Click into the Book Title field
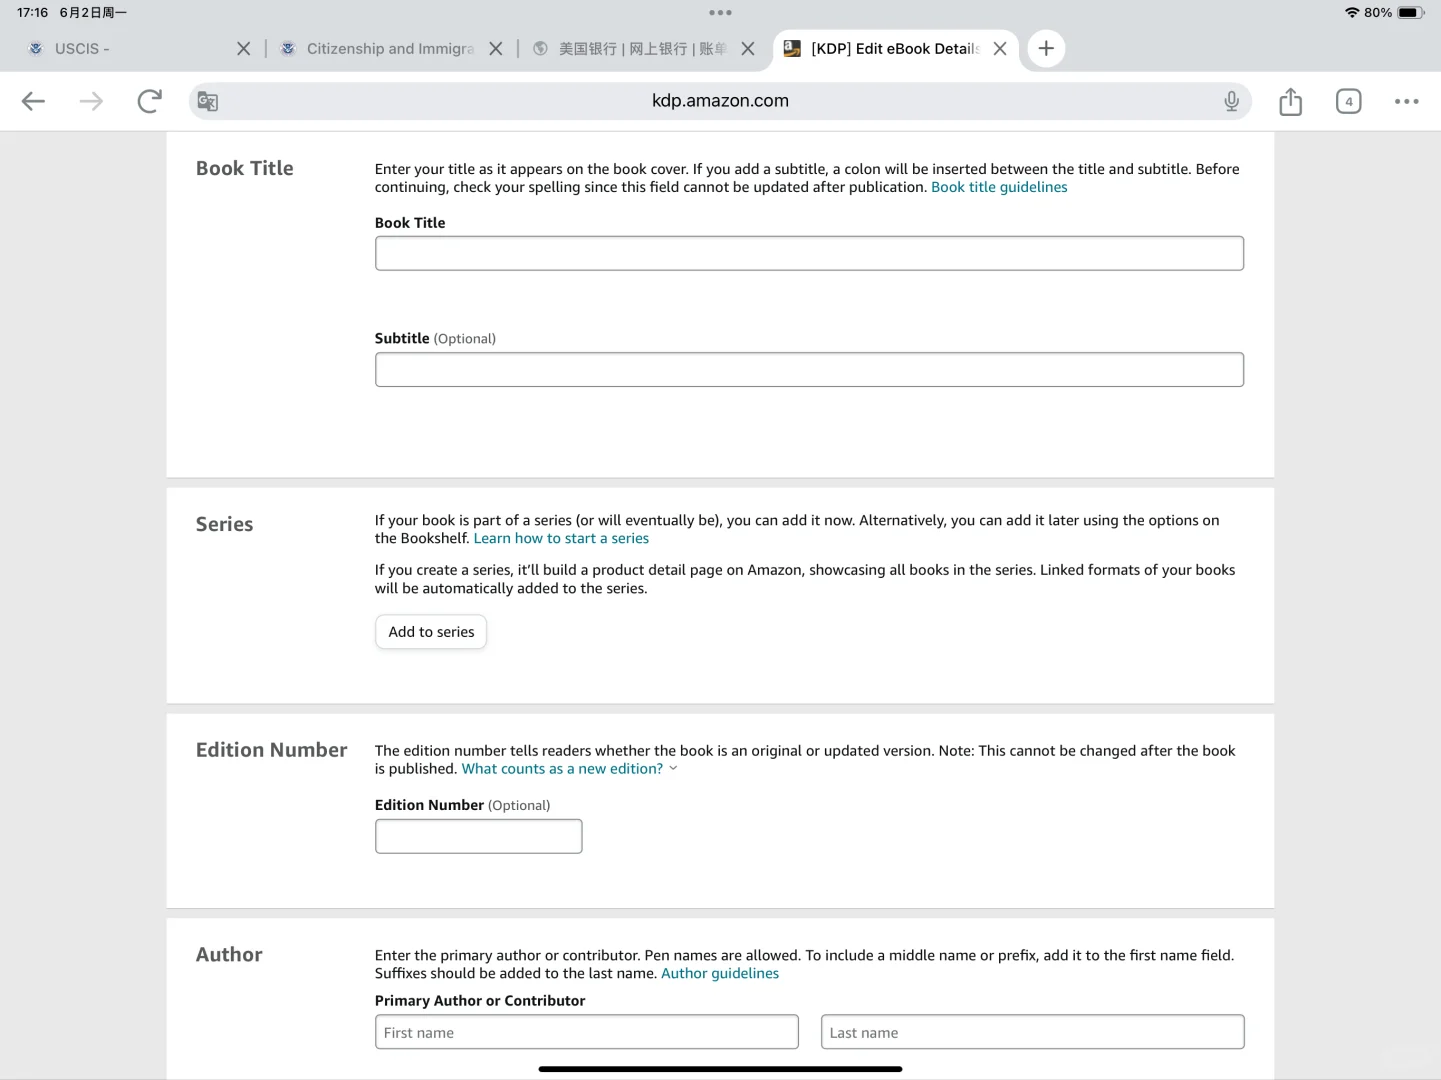 [809, 253]
